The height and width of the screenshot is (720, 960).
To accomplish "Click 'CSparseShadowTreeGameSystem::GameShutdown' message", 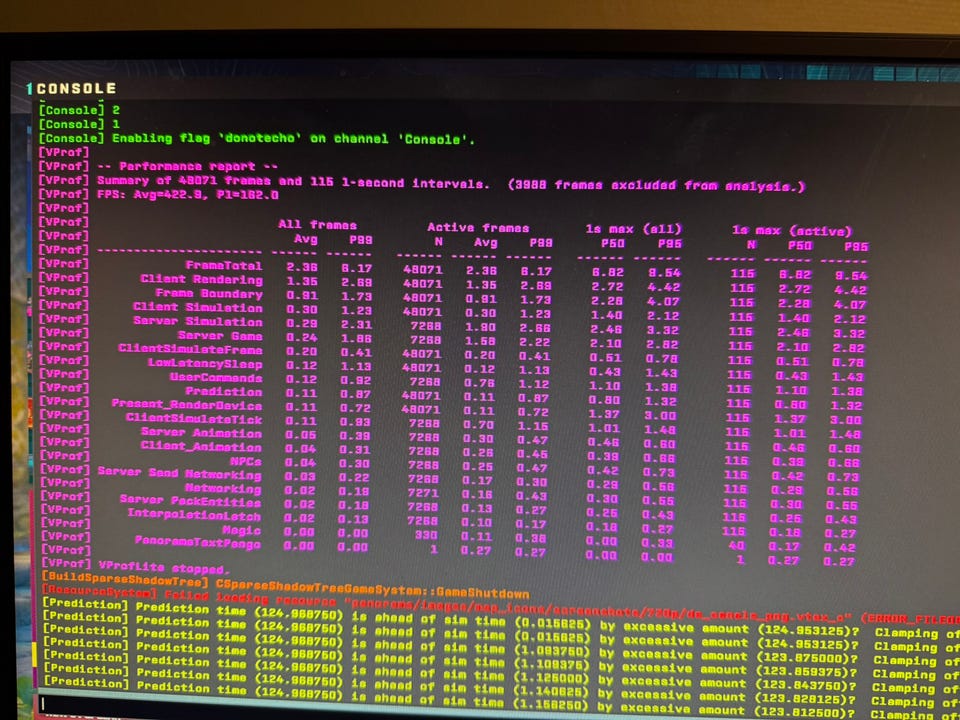I will [373, 591].
